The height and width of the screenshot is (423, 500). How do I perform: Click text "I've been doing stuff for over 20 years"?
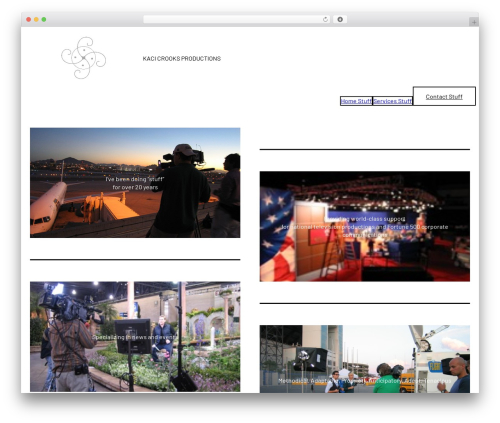135,183
